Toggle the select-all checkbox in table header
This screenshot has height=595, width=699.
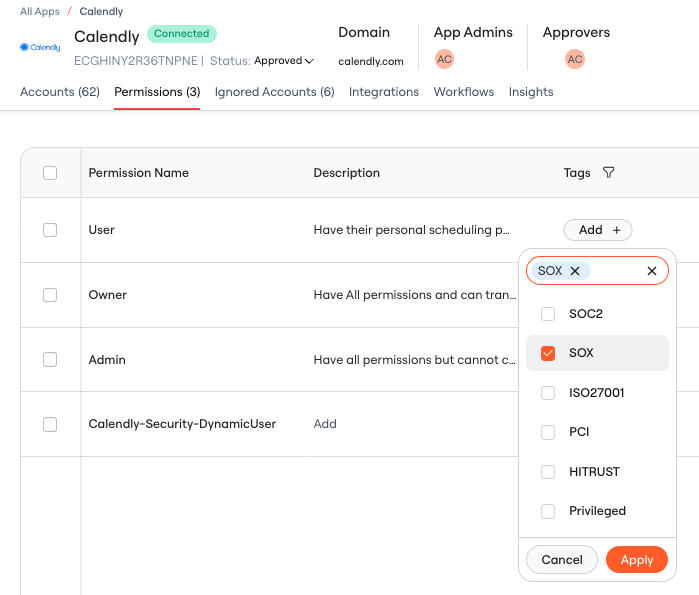coord(50,173)
